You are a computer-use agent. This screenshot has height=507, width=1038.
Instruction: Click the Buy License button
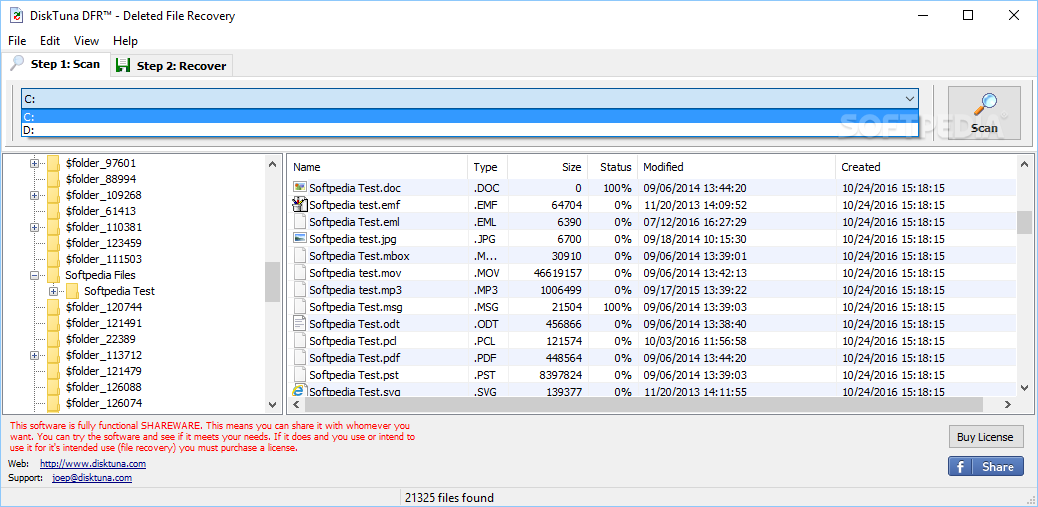[x=985, y=437]
